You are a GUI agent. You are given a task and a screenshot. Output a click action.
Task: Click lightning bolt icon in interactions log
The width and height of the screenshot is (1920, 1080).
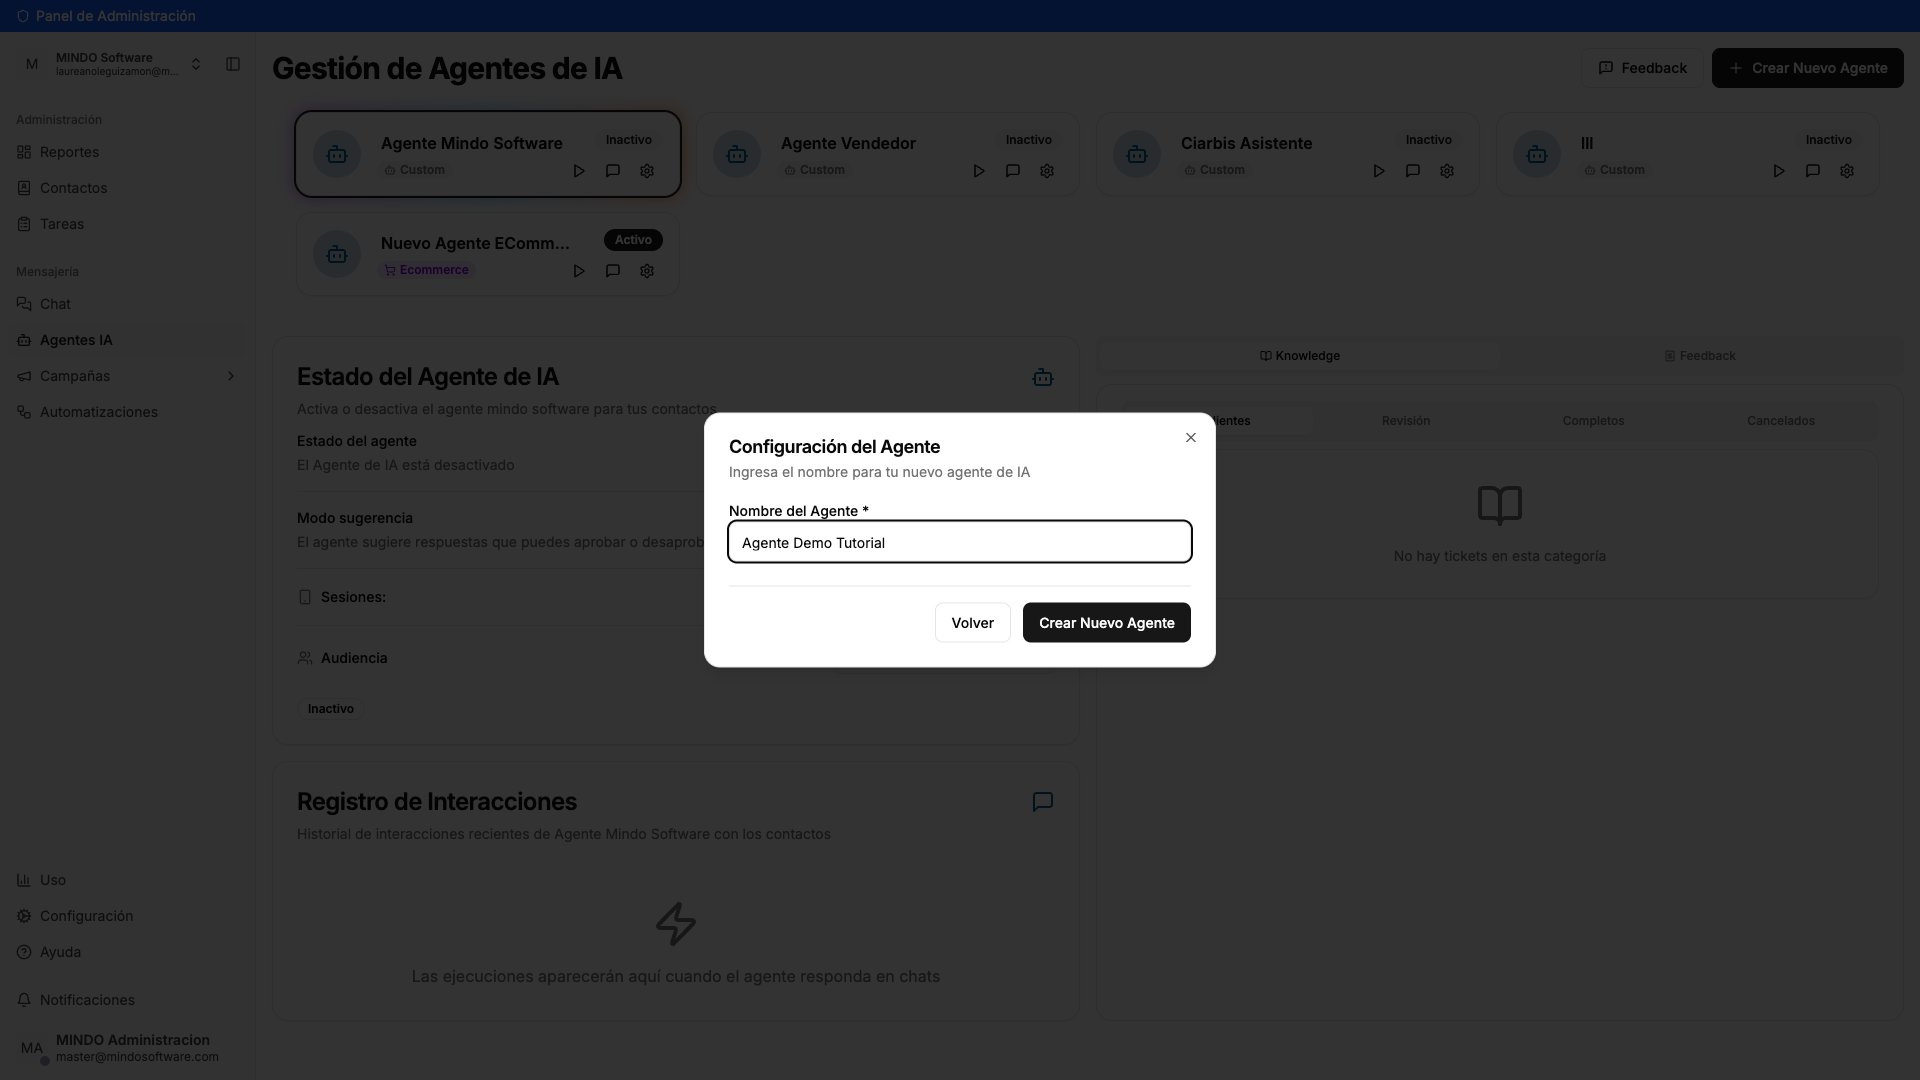tap(676, 924)
